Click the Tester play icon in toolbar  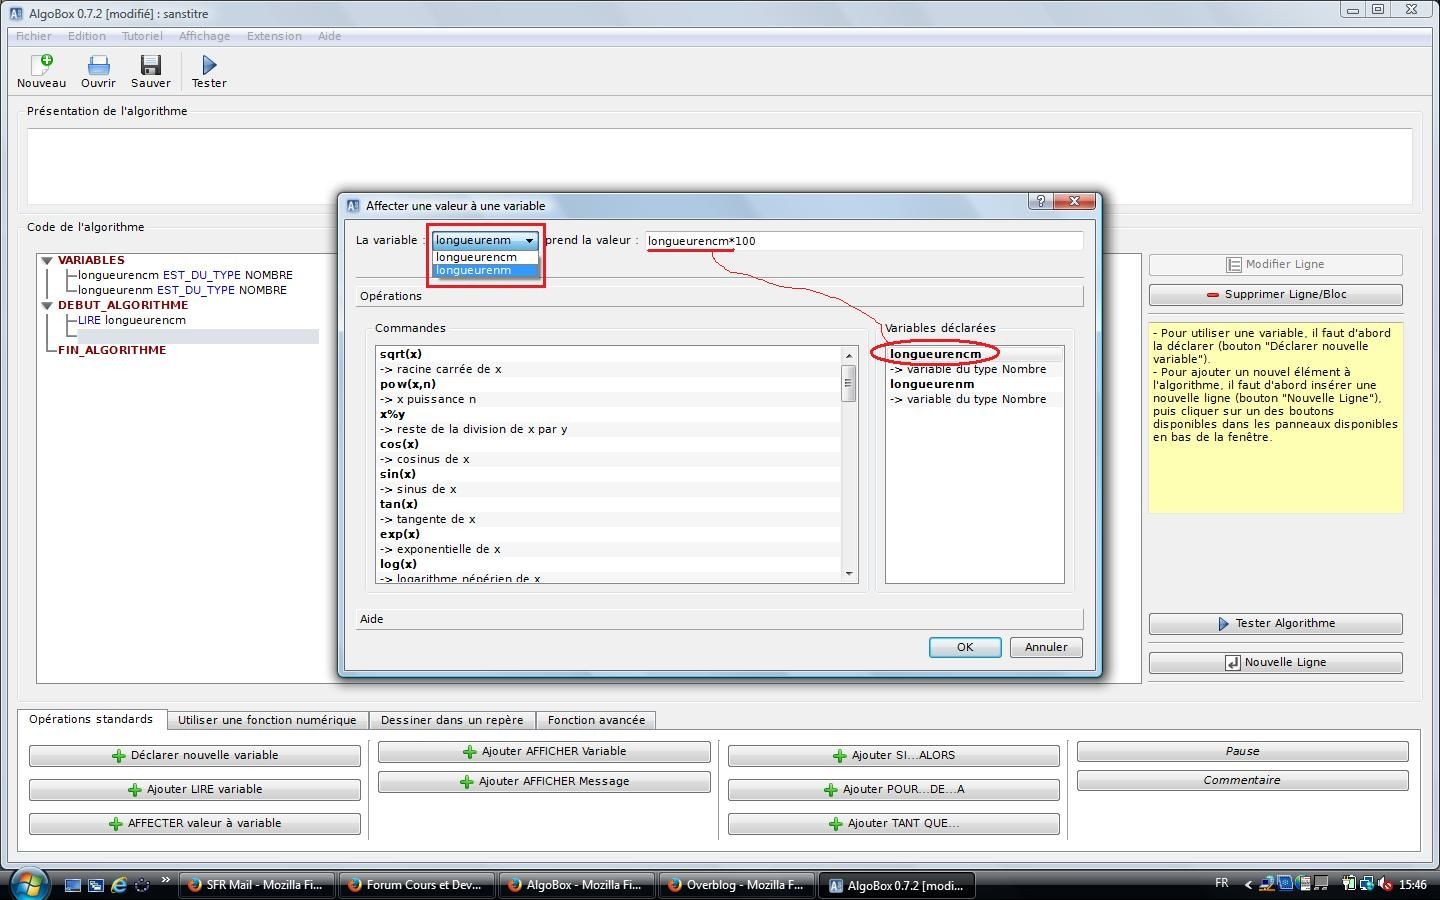(x=209, y=65)
